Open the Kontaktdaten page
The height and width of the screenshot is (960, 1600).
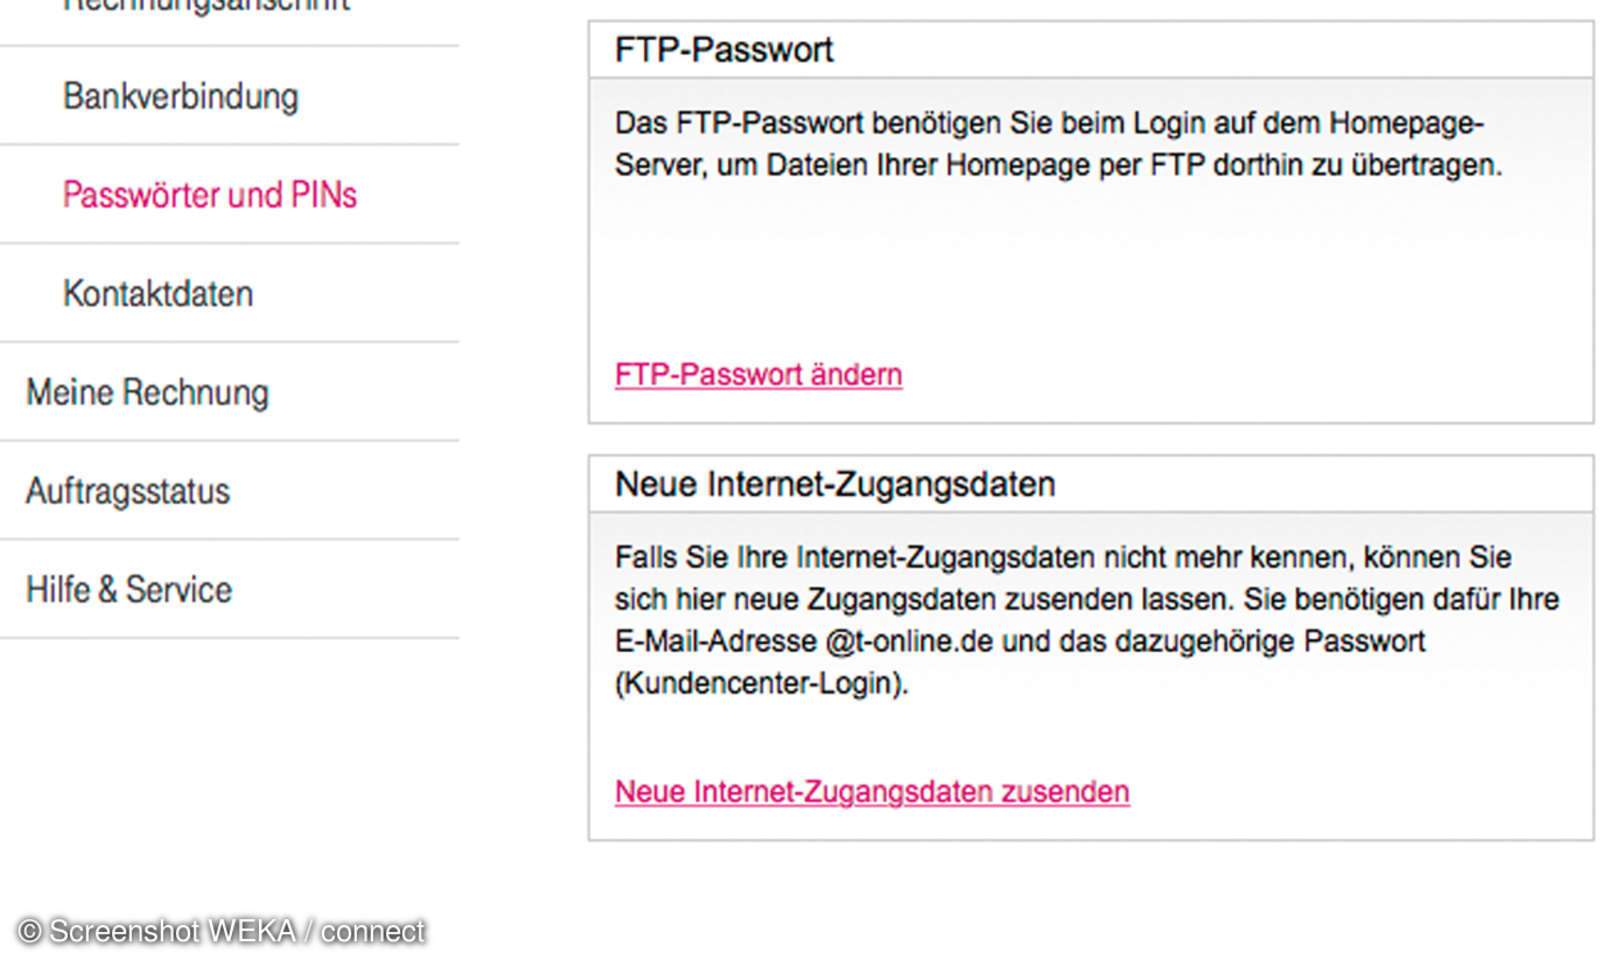click(x=157, y=293)
